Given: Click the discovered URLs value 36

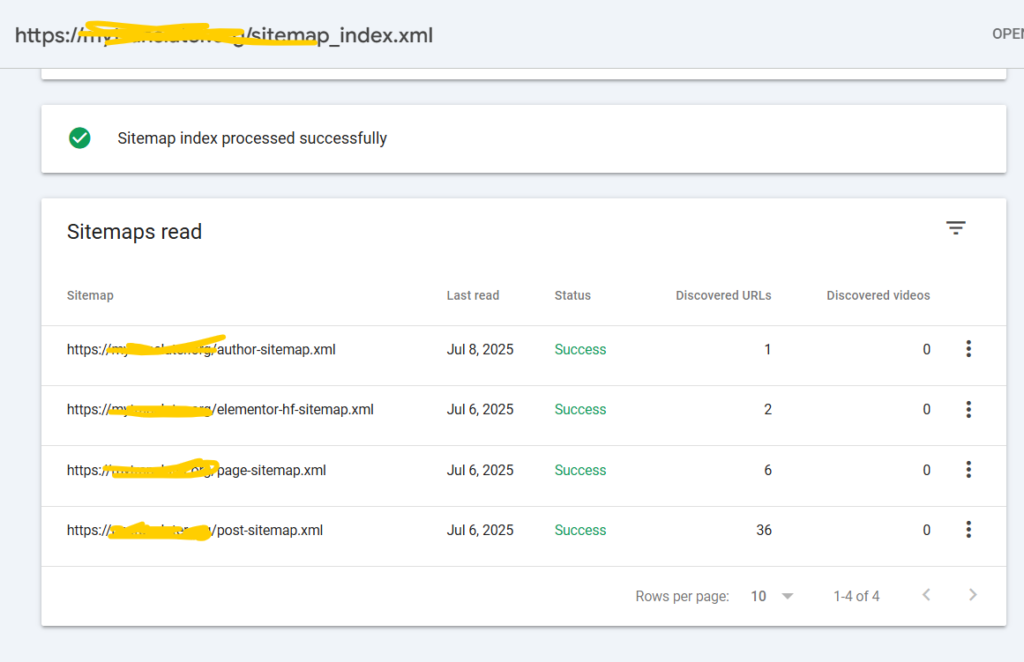Looking at the screenshot, I should coord(764,530).
